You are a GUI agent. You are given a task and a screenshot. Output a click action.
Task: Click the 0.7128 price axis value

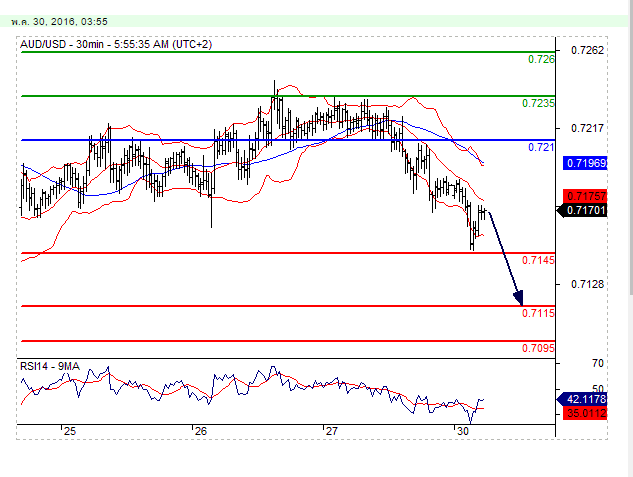click(587, 285)
